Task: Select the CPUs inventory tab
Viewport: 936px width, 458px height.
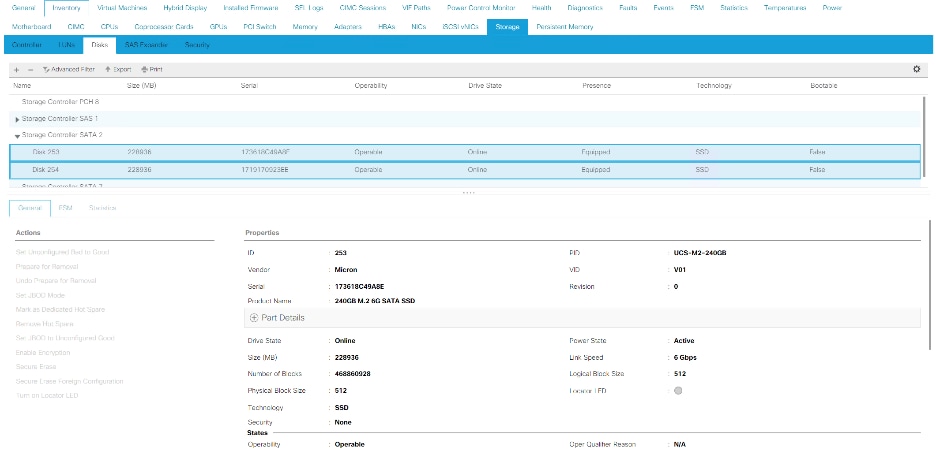Action: pyautogui.click(x=109, y=27)
